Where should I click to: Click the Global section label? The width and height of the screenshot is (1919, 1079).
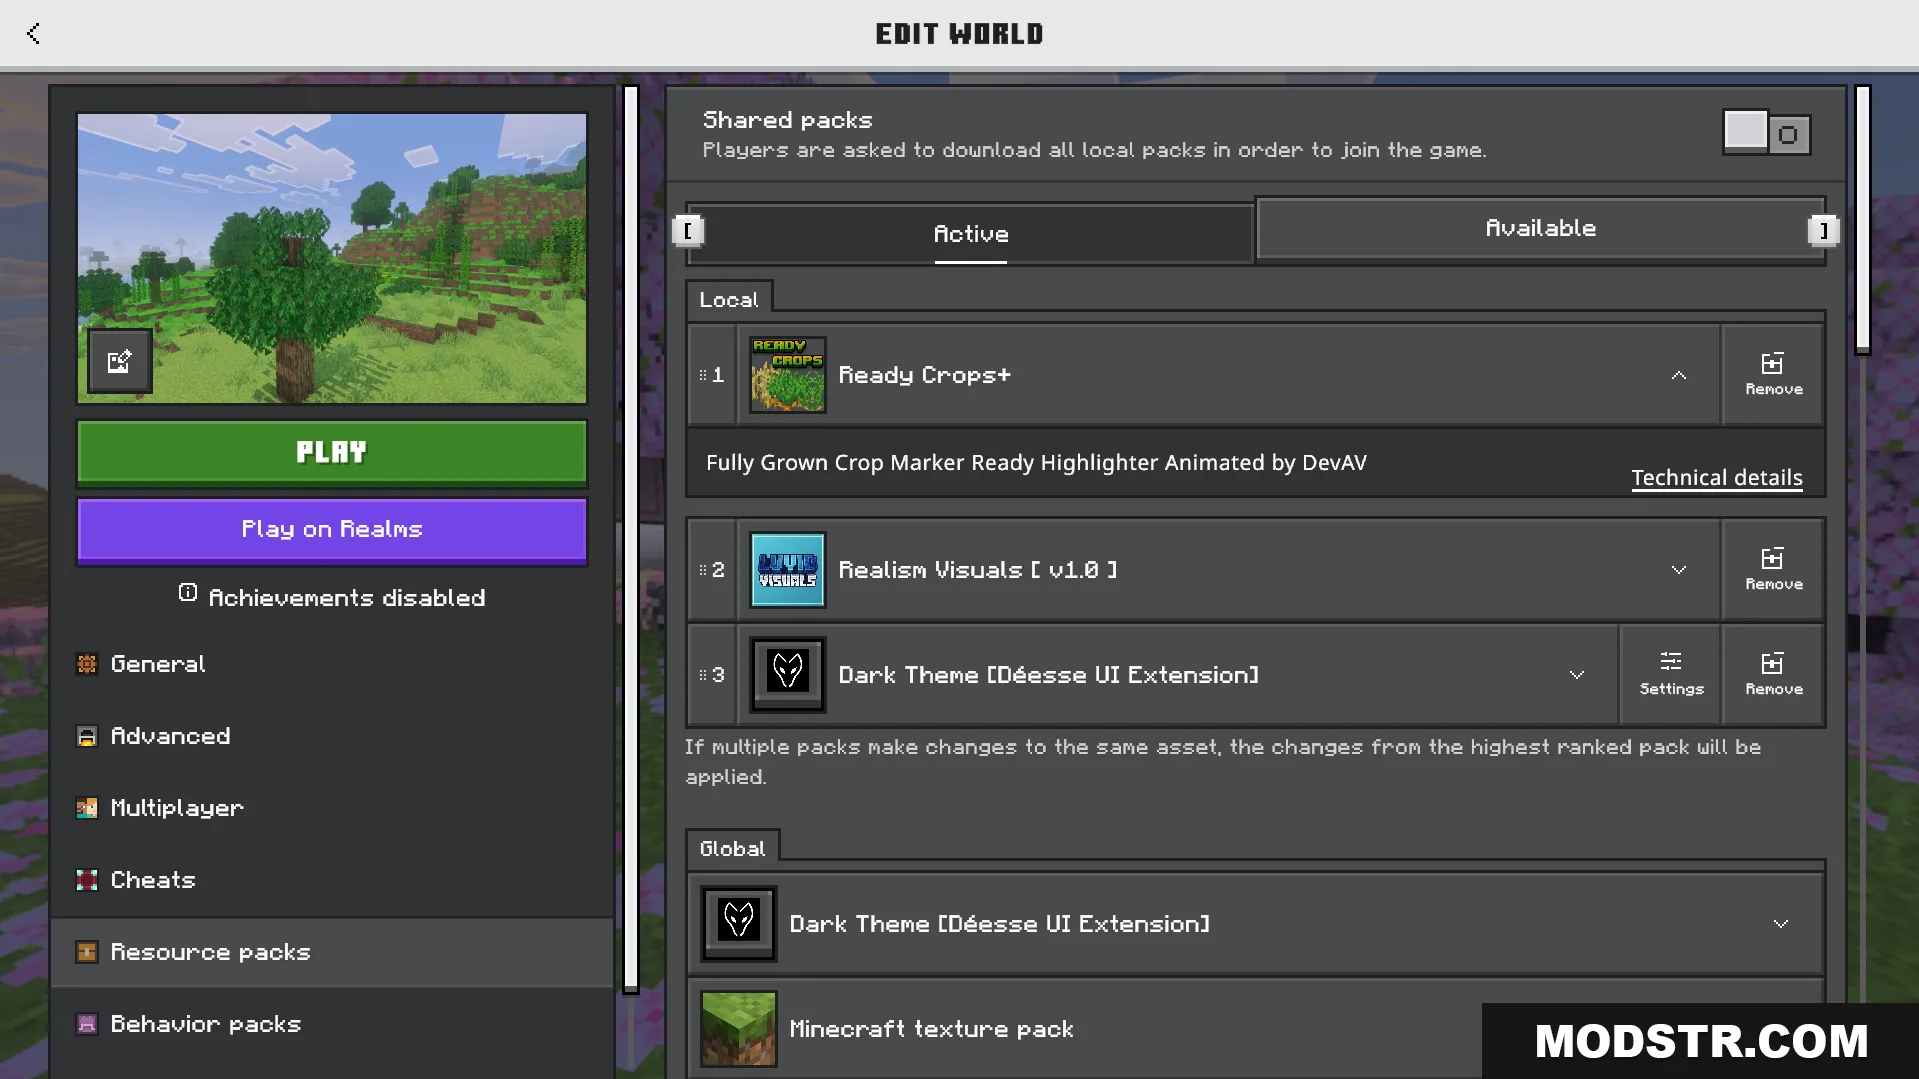(x=732, y=849)
